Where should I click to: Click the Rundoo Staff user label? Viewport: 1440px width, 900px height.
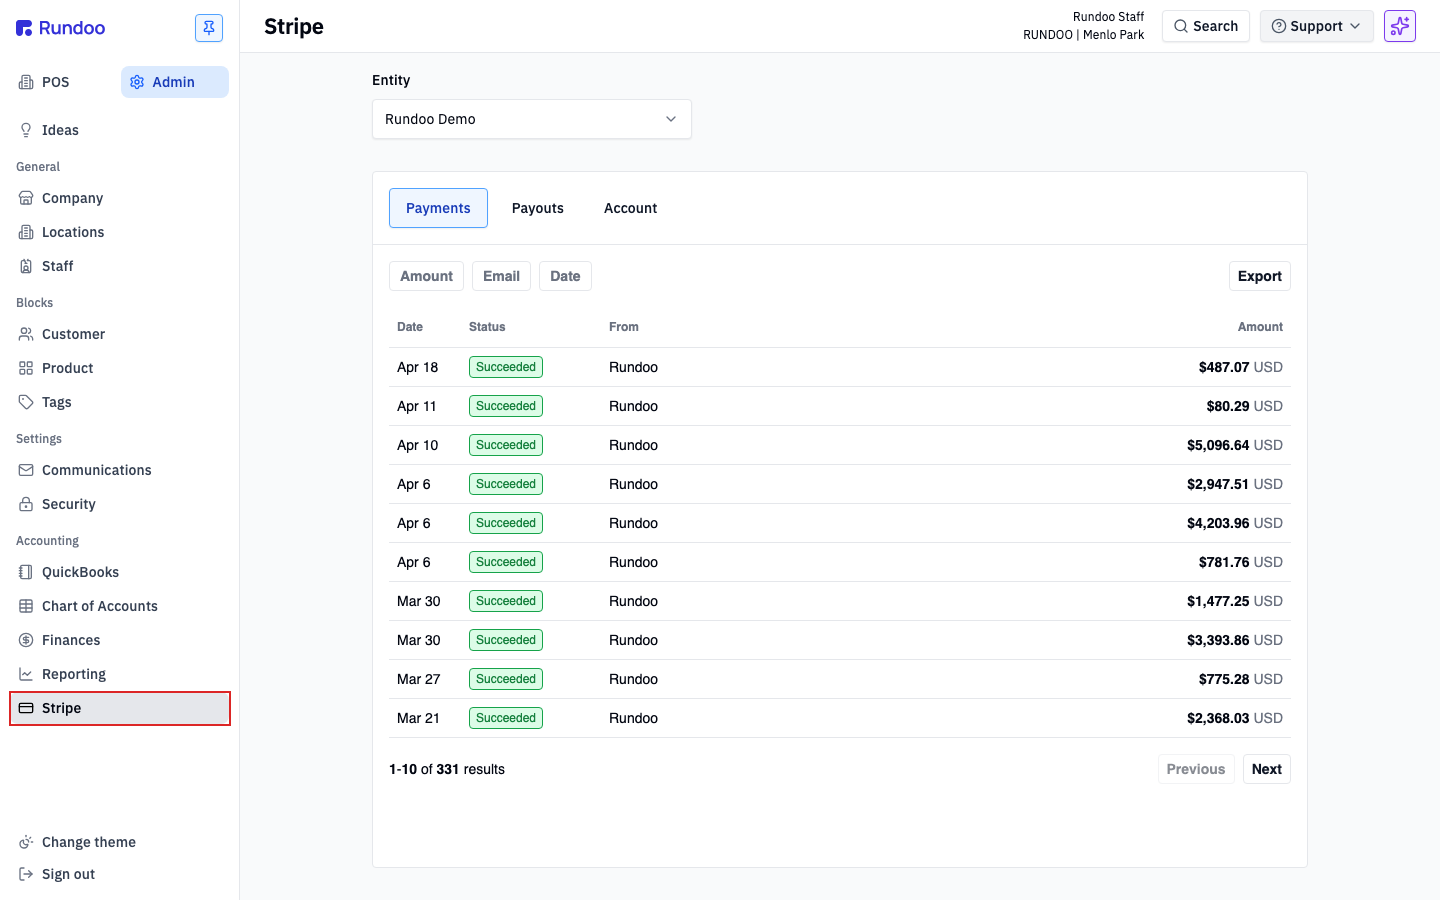pos(1108,17)
